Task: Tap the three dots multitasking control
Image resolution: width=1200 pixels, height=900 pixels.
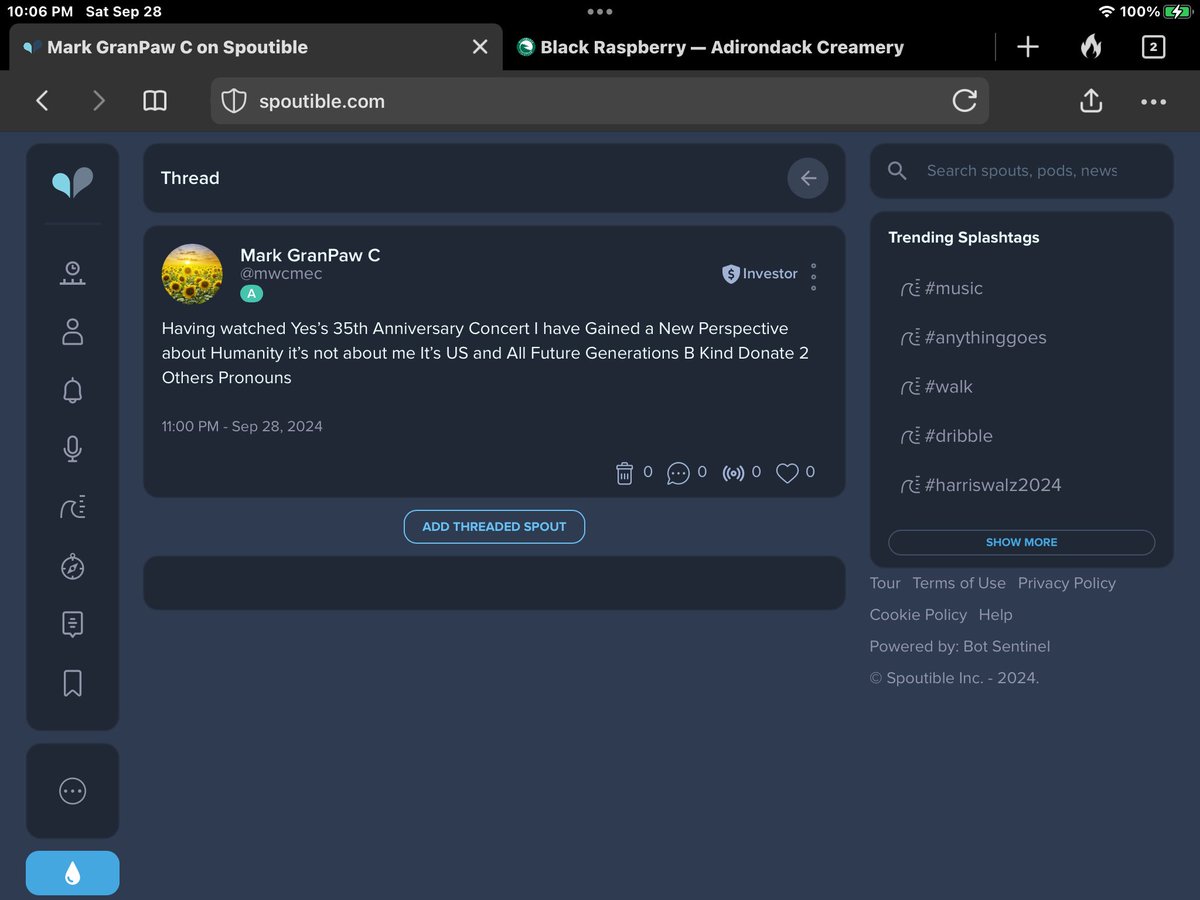Action: tap(600, 12)
